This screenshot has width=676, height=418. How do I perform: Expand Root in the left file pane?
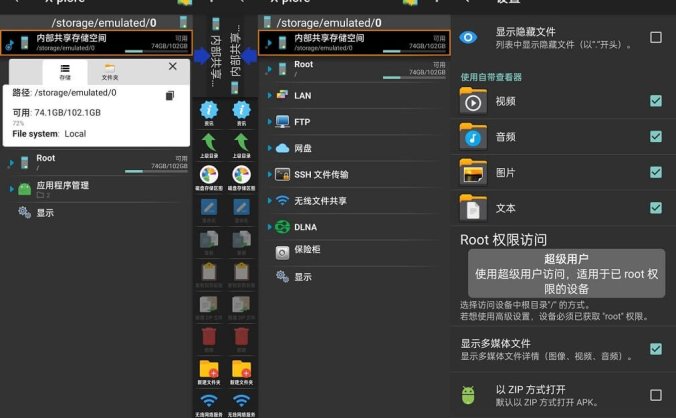coord(12,163)
